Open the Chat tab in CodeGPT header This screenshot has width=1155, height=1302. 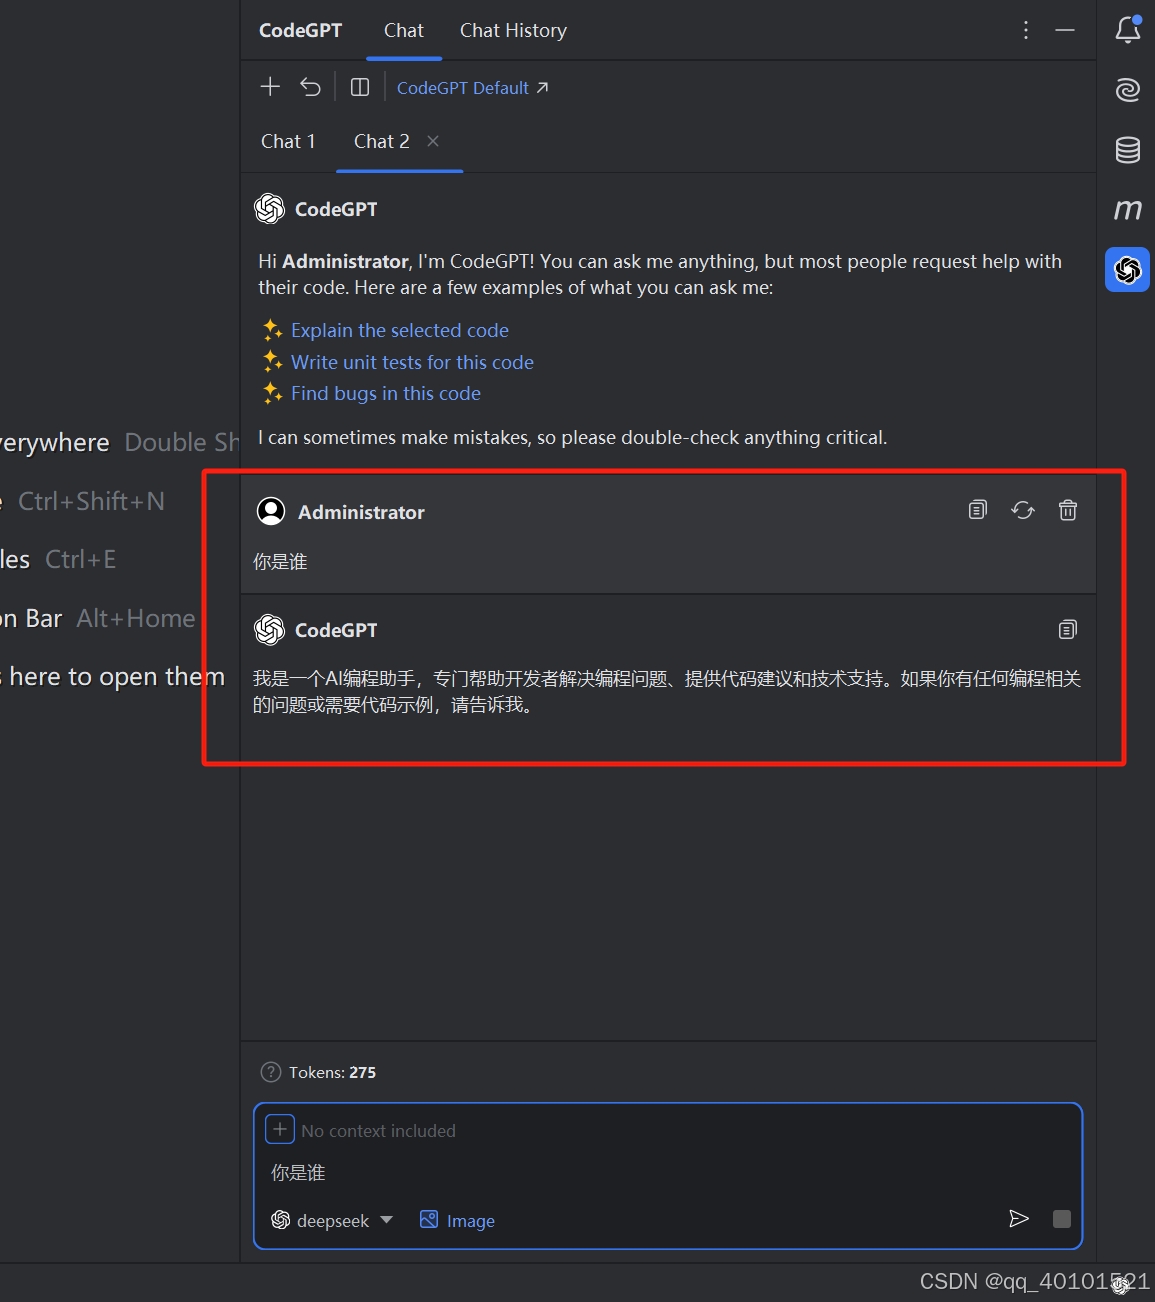[x=404, y=31]
